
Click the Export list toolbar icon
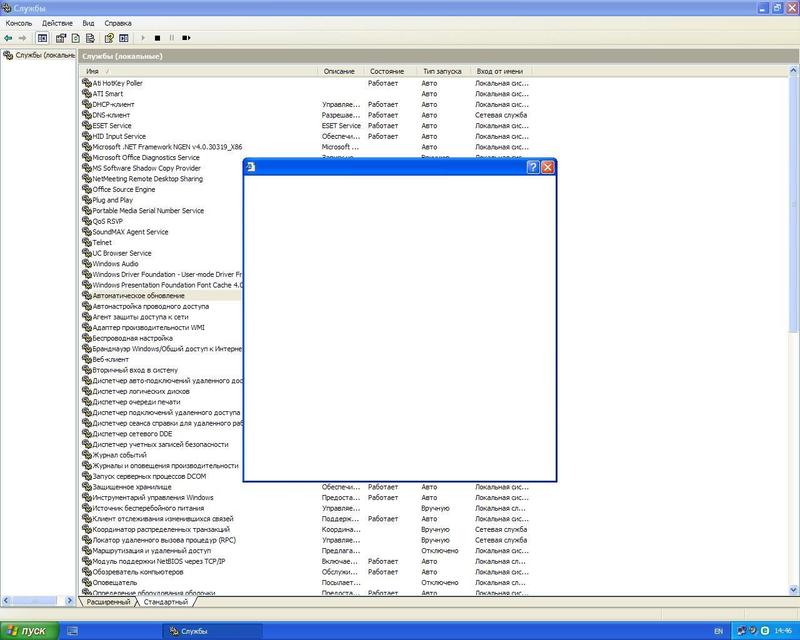tap(90, 38)
